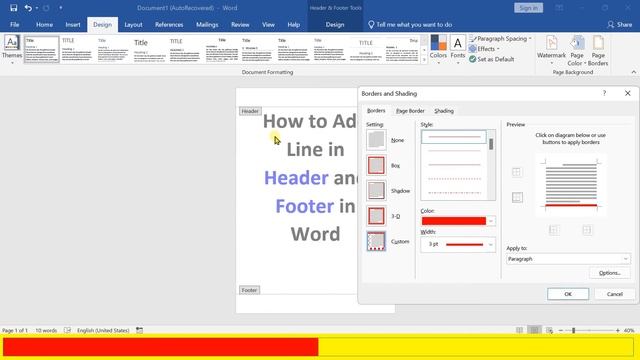Select the Shadow border setting icon

click(x=376, y=191)
